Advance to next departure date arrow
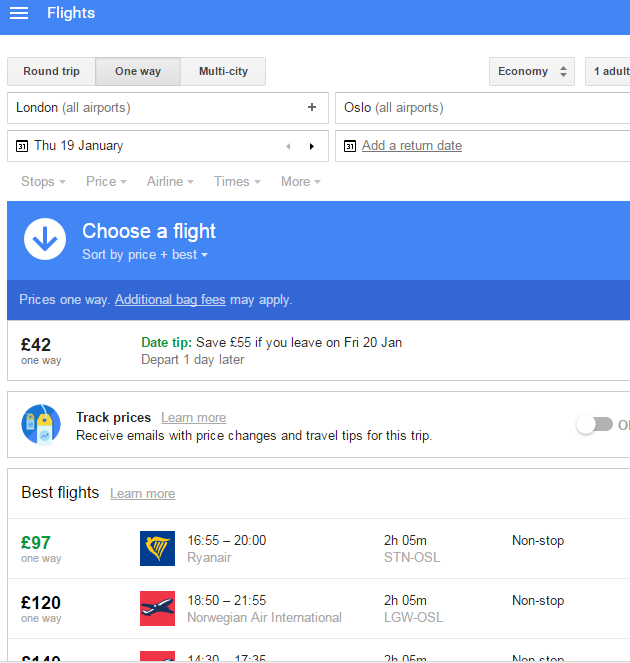The height and width of the screenshot is (663, 630). click(311, 146)
